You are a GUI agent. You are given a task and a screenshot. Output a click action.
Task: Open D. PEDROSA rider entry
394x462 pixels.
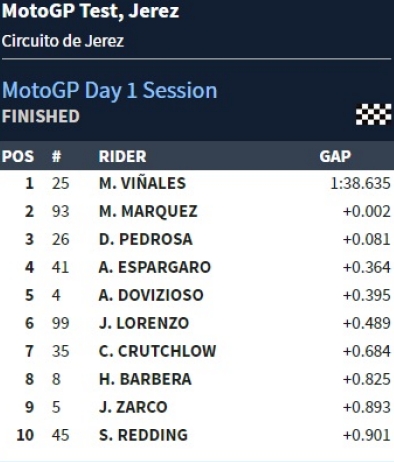[146, 239]
